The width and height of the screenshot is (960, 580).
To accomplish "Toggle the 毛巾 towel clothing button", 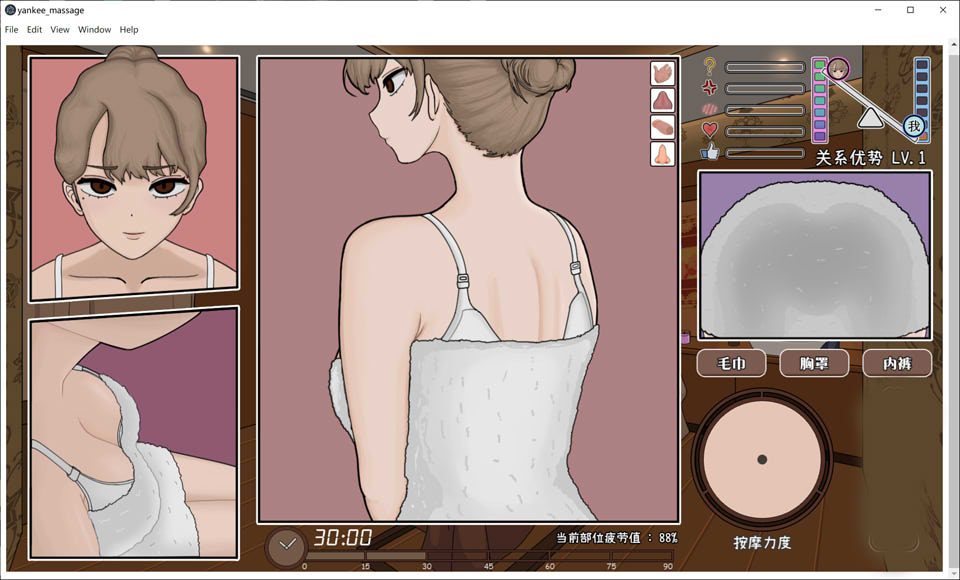I will click(731, 363).
